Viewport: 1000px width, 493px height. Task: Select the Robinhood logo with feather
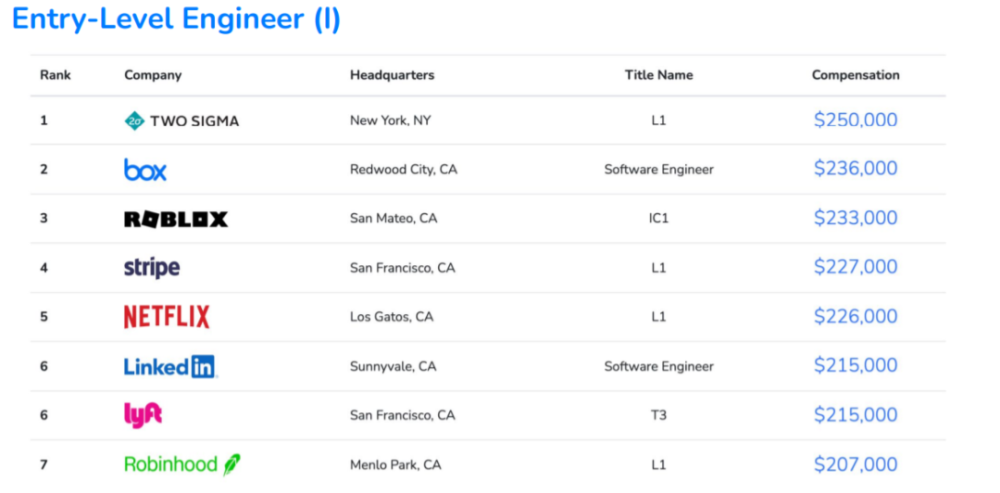point(182,464)
